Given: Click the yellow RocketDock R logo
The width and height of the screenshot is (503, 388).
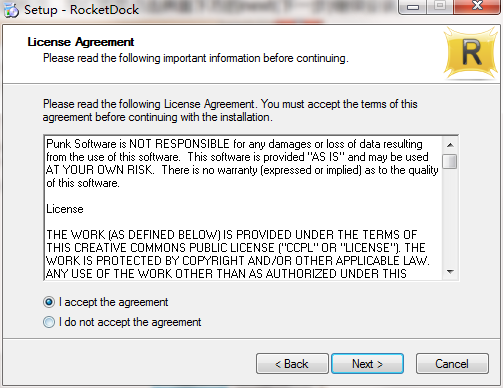Looking at the screenshot, I should [472, 54].
